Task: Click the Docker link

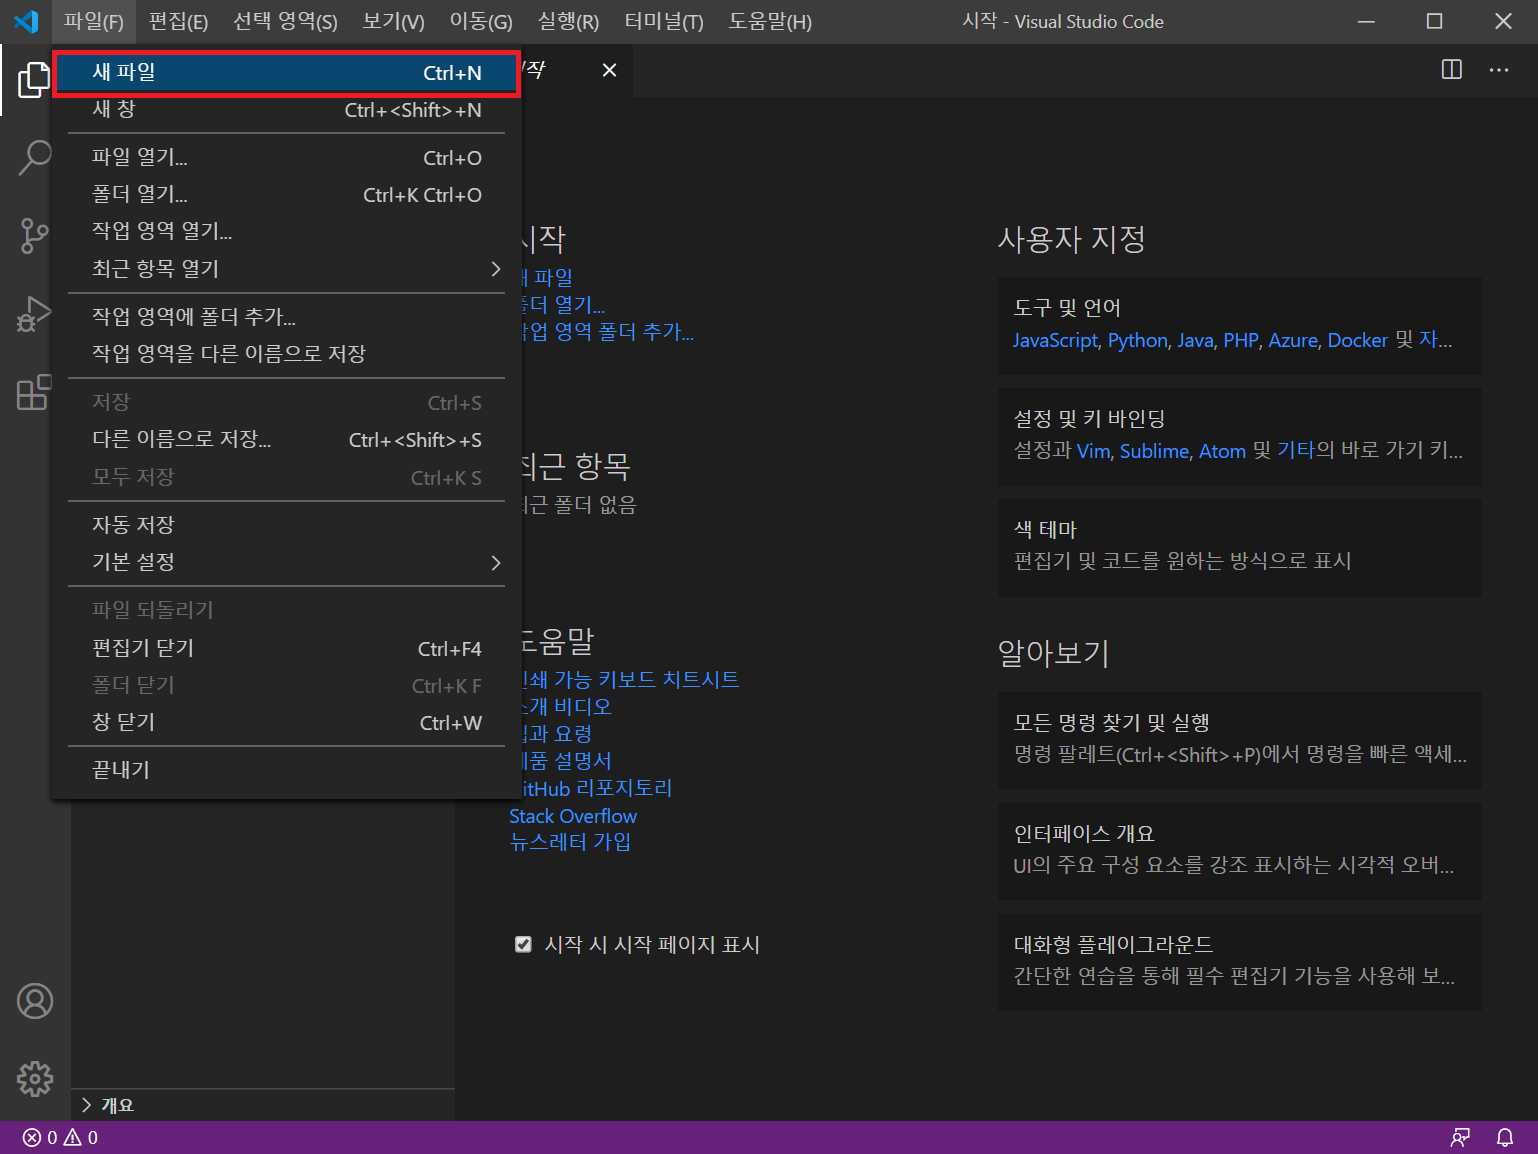Action: tap(1357, 340)
